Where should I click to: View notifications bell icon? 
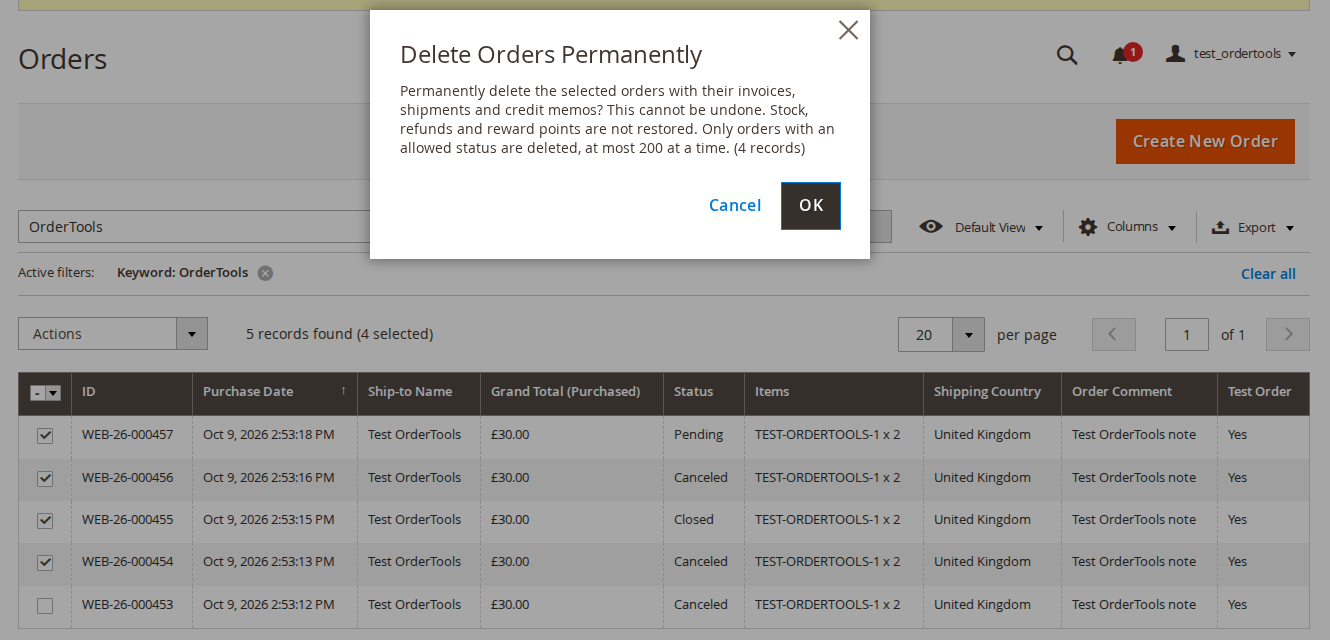click(1120, 55)
